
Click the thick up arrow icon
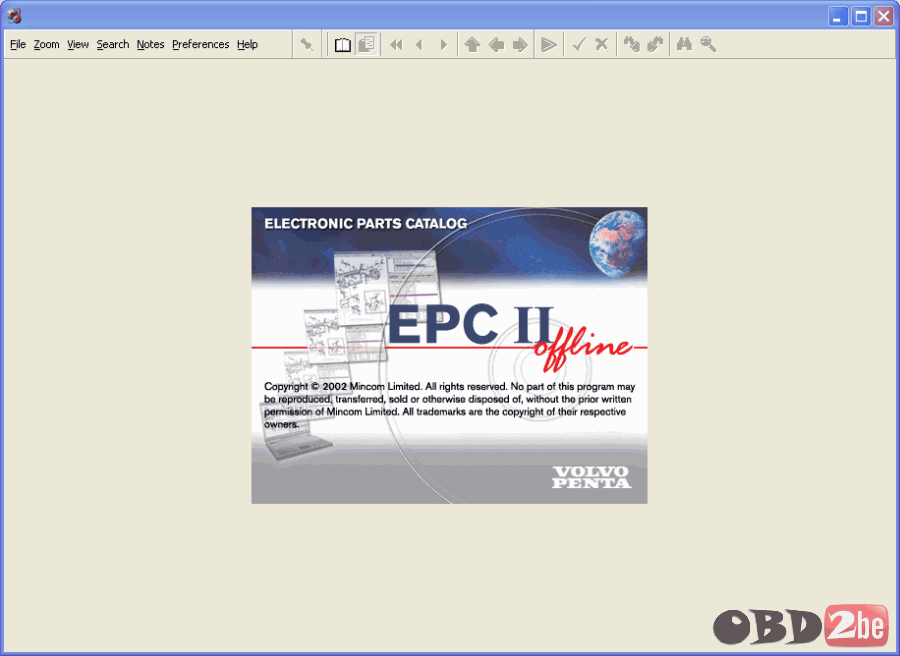tap(472, 44)
